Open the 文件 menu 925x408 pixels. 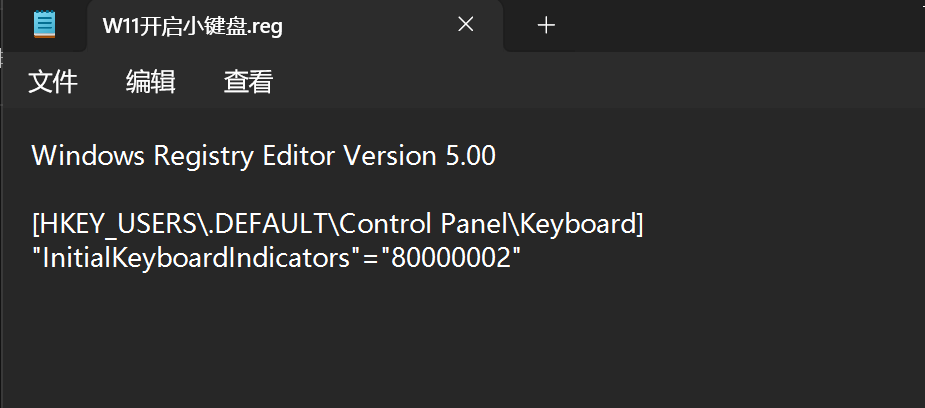(x=53, y=82)
